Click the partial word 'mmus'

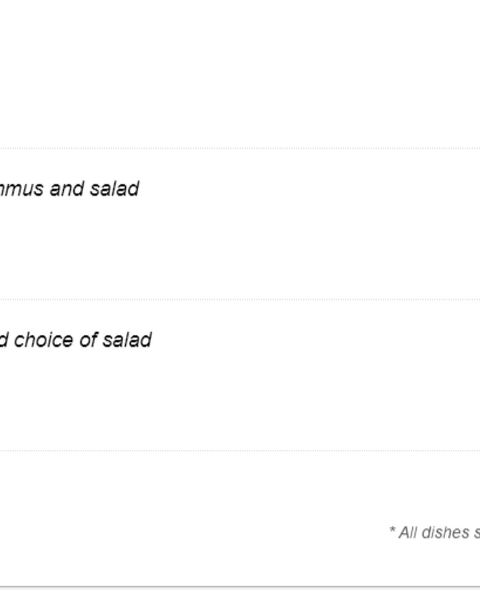point(22,189)
